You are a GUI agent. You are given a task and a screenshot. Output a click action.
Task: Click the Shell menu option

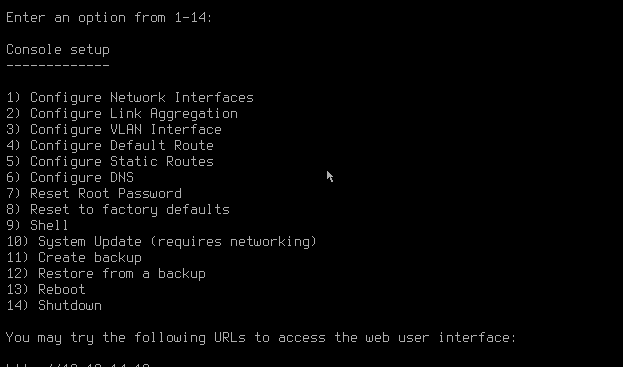pyautogui.click(x=37, y=226)
